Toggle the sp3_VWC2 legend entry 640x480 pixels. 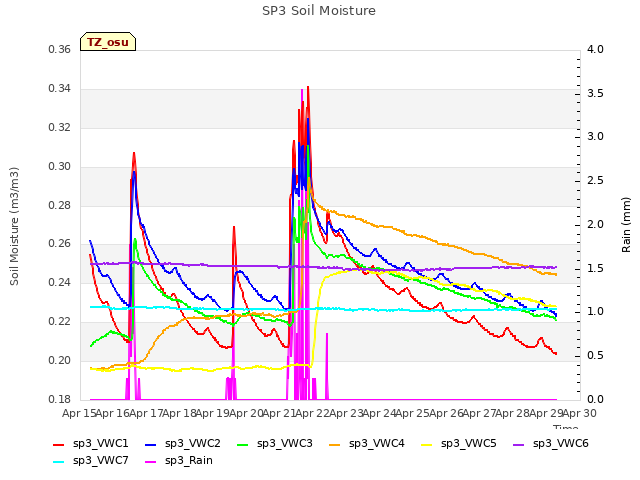[183, 444]
